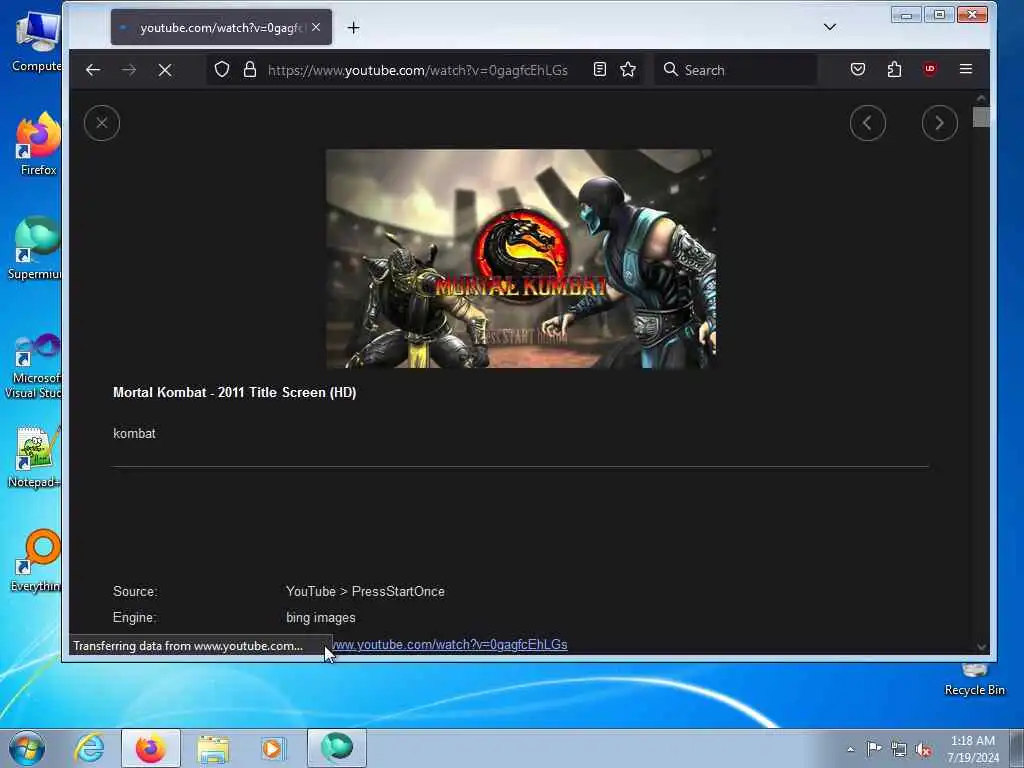Open the taskbar clock showing 1:18 AM
1024x768 pixels.
click(973, 749)
